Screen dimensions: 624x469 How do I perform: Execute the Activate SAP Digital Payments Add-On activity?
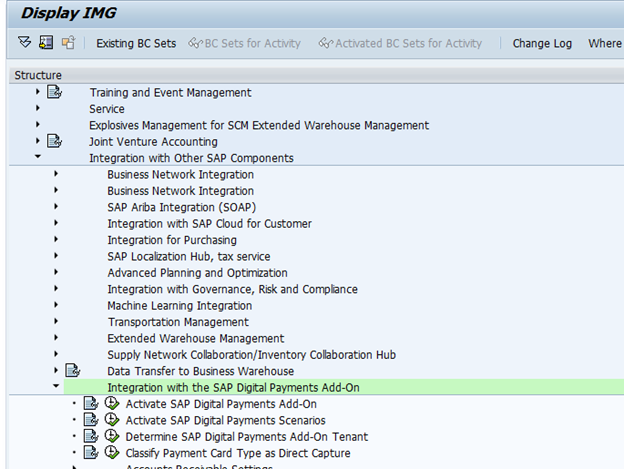tap(112, 404)
